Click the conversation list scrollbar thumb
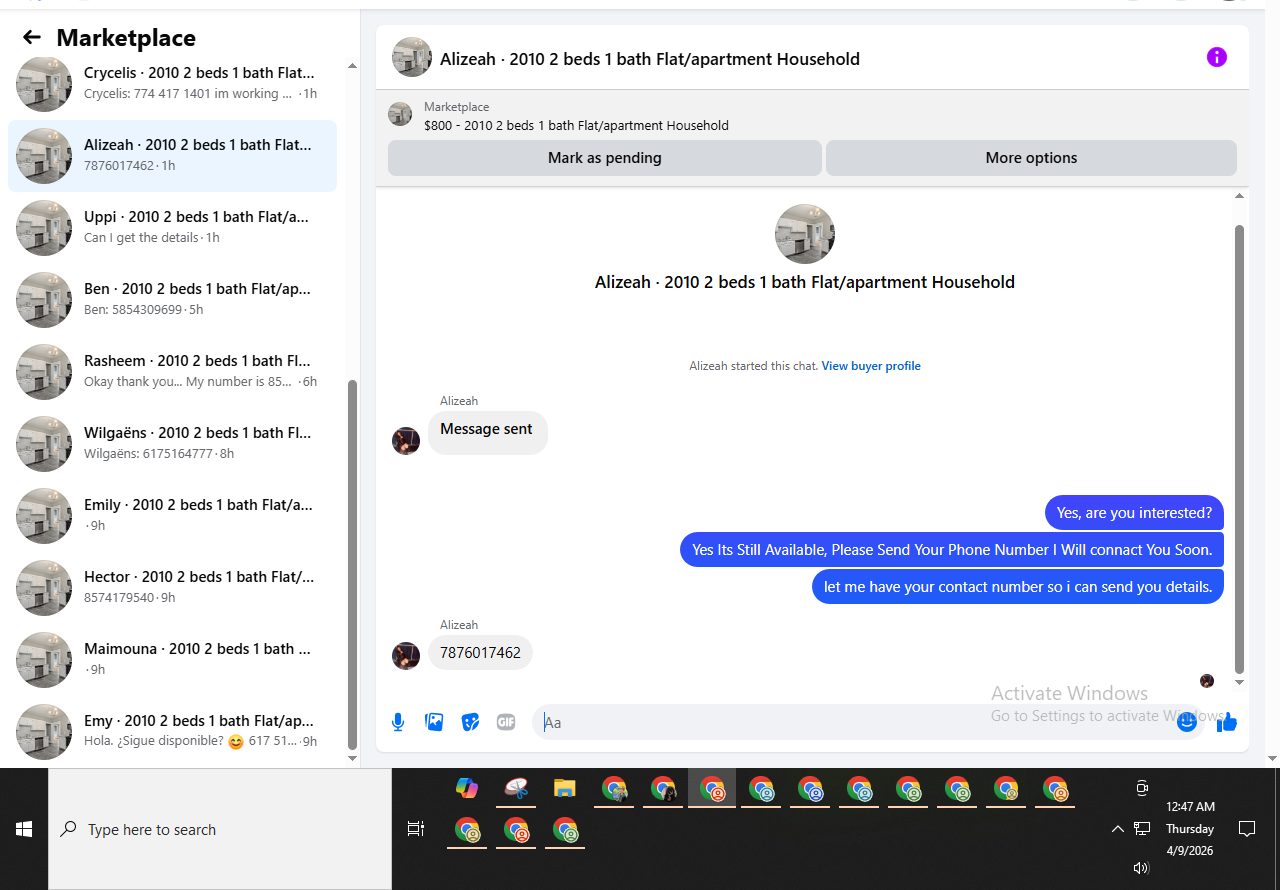This screenshot has height=890, width=1280. pyautogui.click(x=352, y=565)
